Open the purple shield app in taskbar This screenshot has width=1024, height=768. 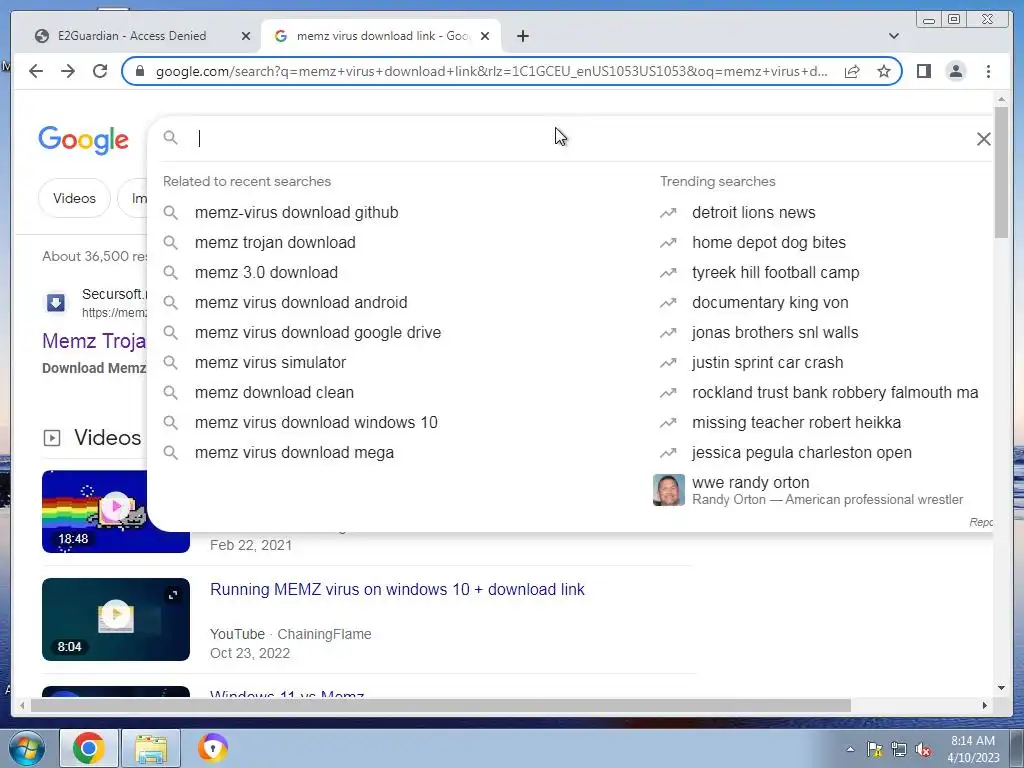[x=213, y=748]
